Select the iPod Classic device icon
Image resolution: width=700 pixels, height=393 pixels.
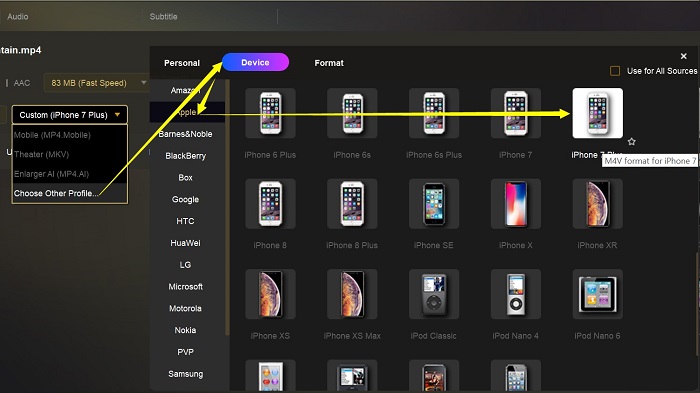[434, 294]
